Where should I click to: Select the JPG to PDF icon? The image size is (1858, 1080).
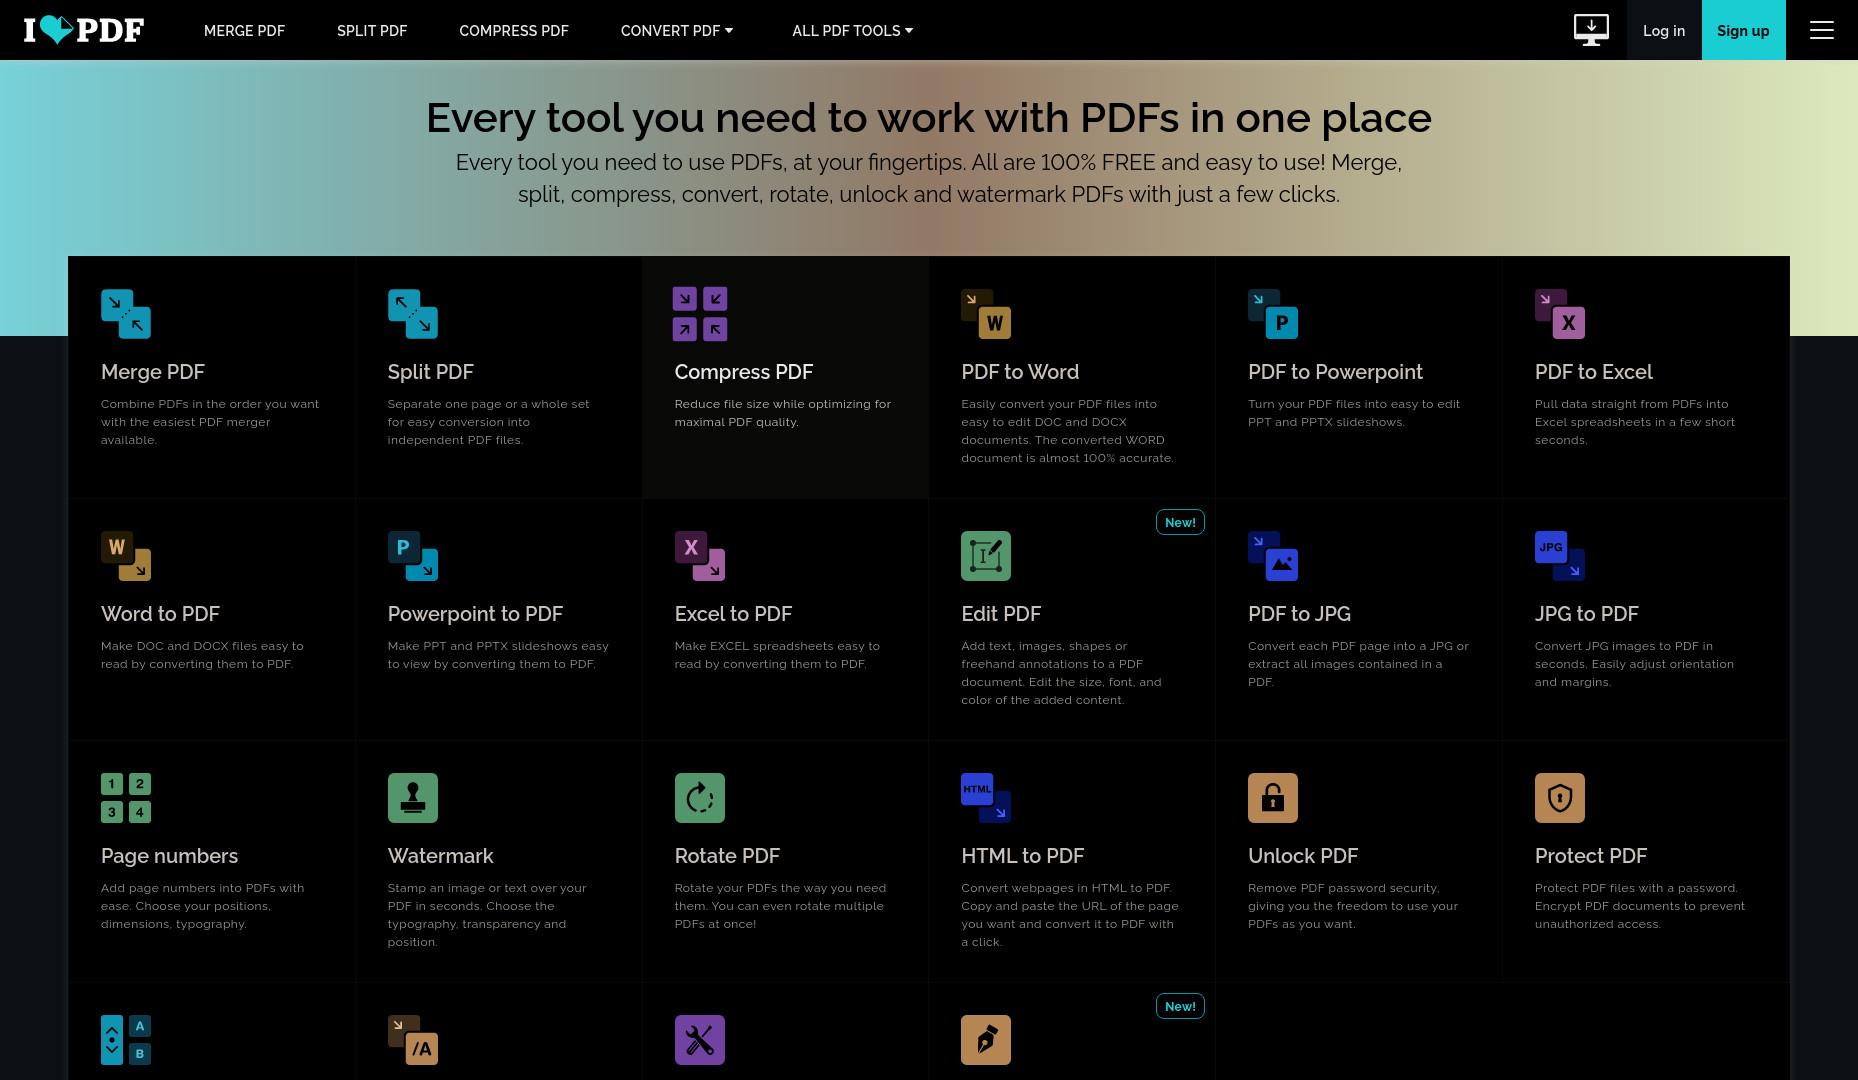coord(1560,556)
